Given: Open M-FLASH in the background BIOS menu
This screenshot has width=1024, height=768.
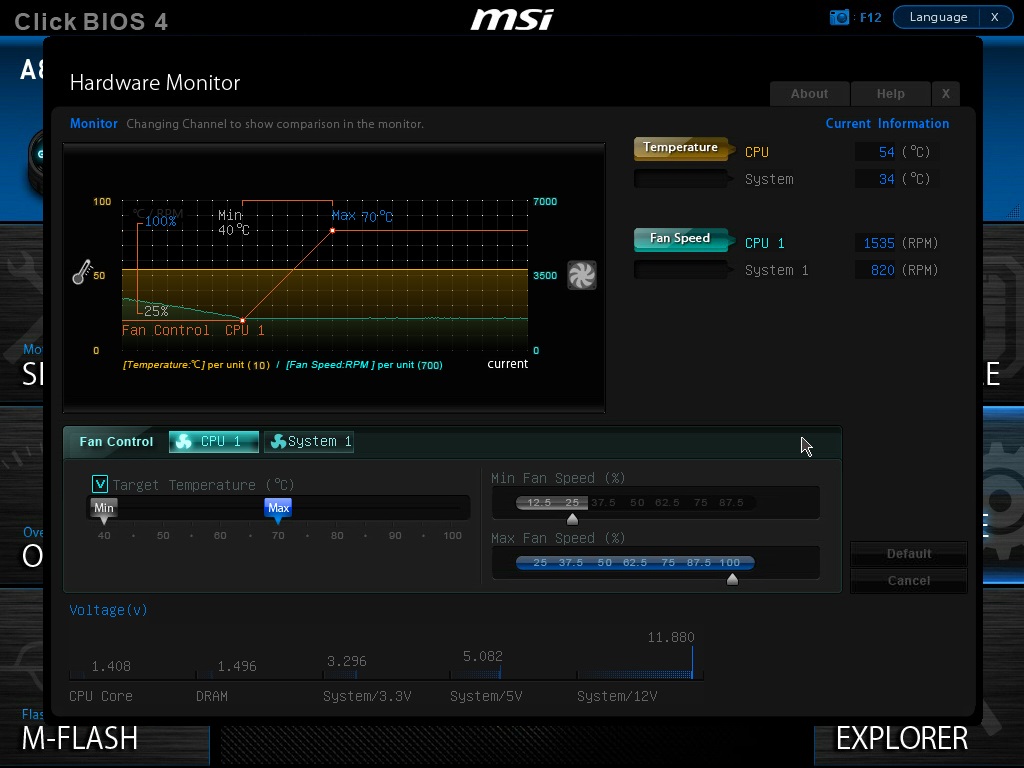Looking at the screenshot, I should click(79, 739).
